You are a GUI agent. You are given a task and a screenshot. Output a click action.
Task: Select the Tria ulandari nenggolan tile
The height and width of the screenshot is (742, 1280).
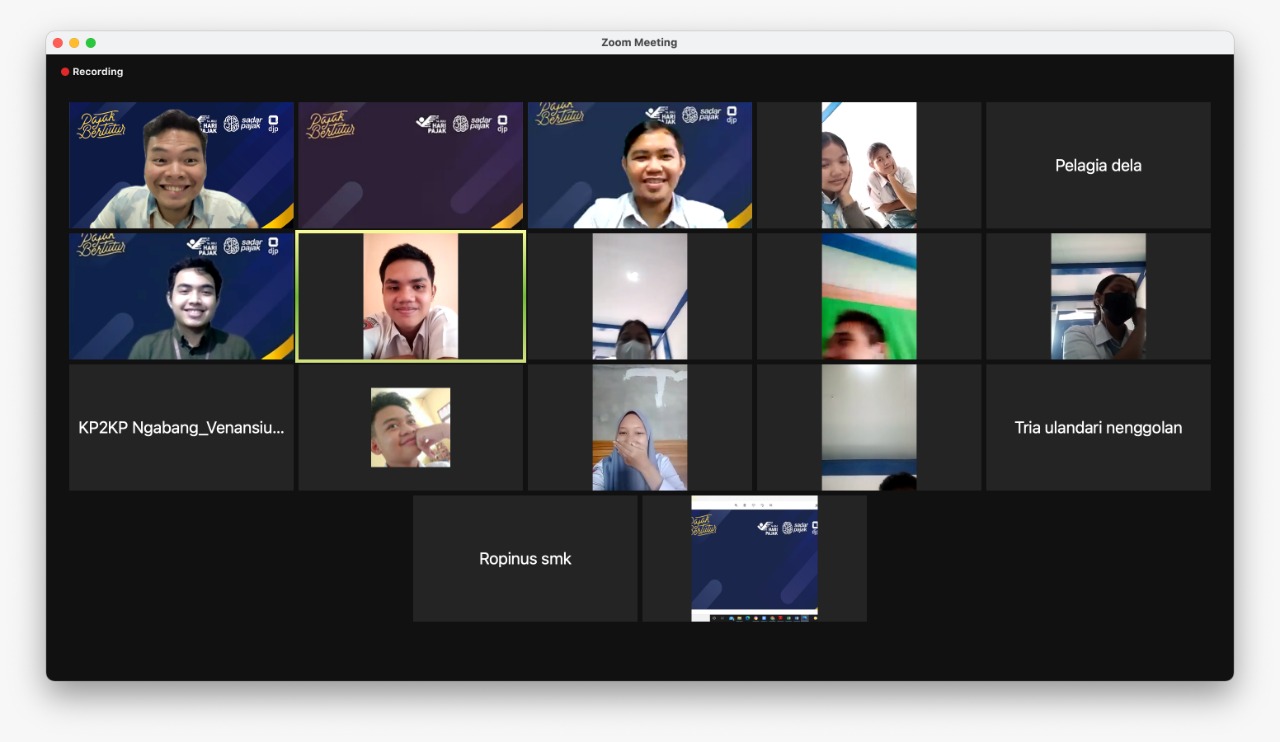coord(1098,427)
